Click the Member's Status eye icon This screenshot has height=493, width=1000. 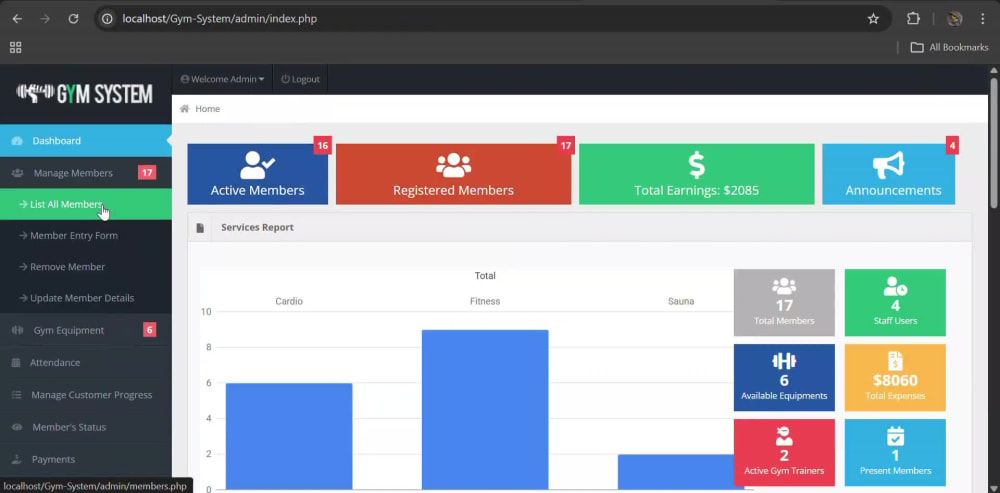coord(17,427)
